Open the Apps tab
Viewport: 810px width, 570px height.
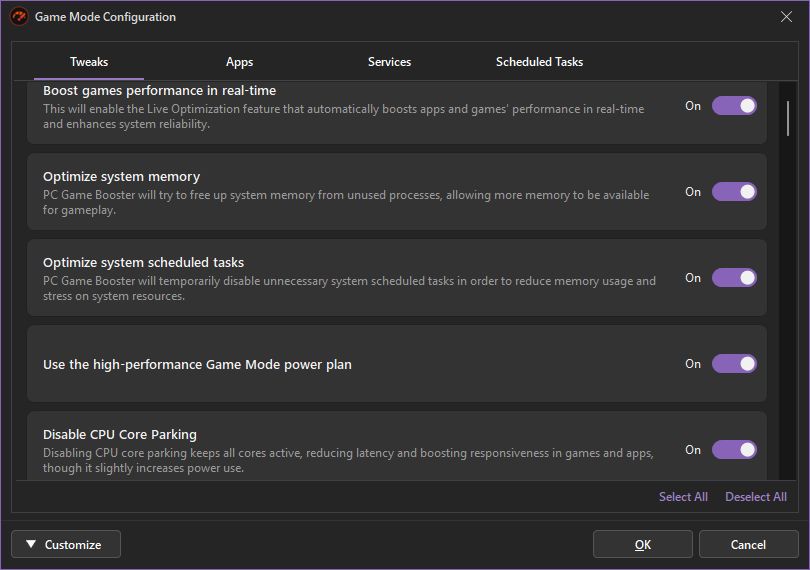click(x=239, y=62)
